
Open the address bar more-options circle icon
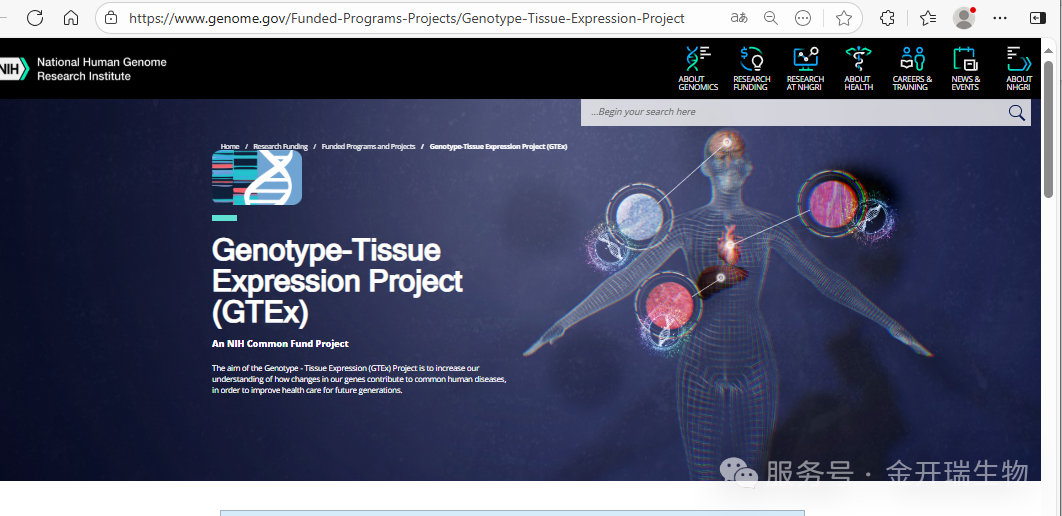[803, 18]
